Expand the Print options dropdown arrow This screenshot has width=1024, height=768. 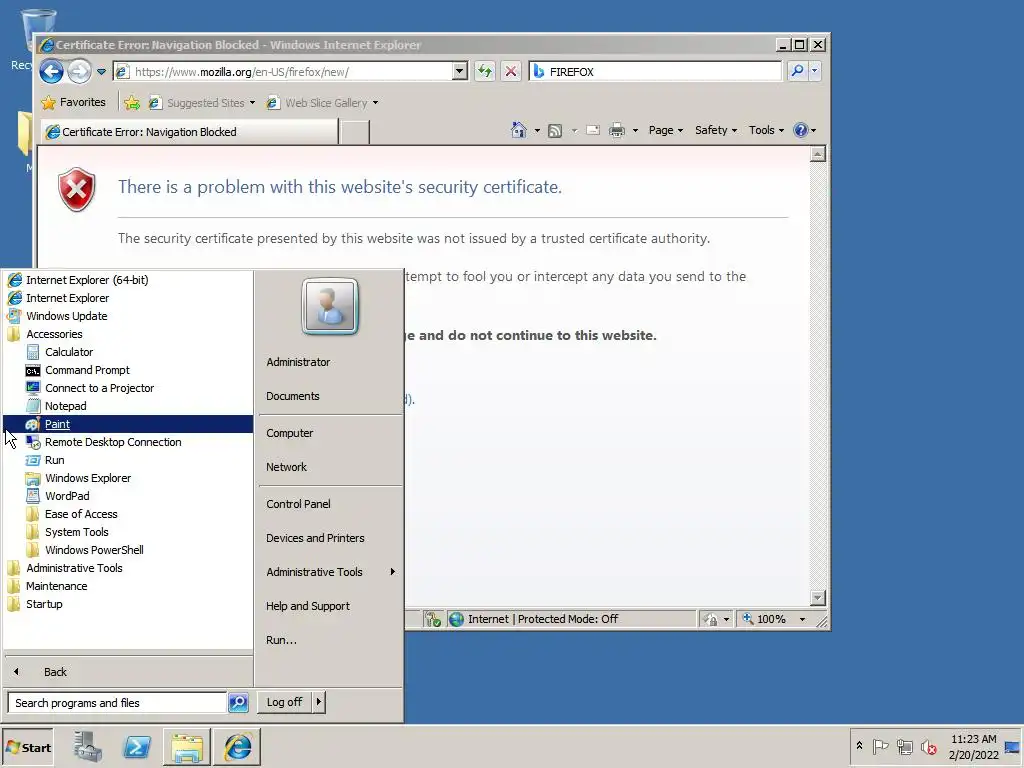coord(635,131)
